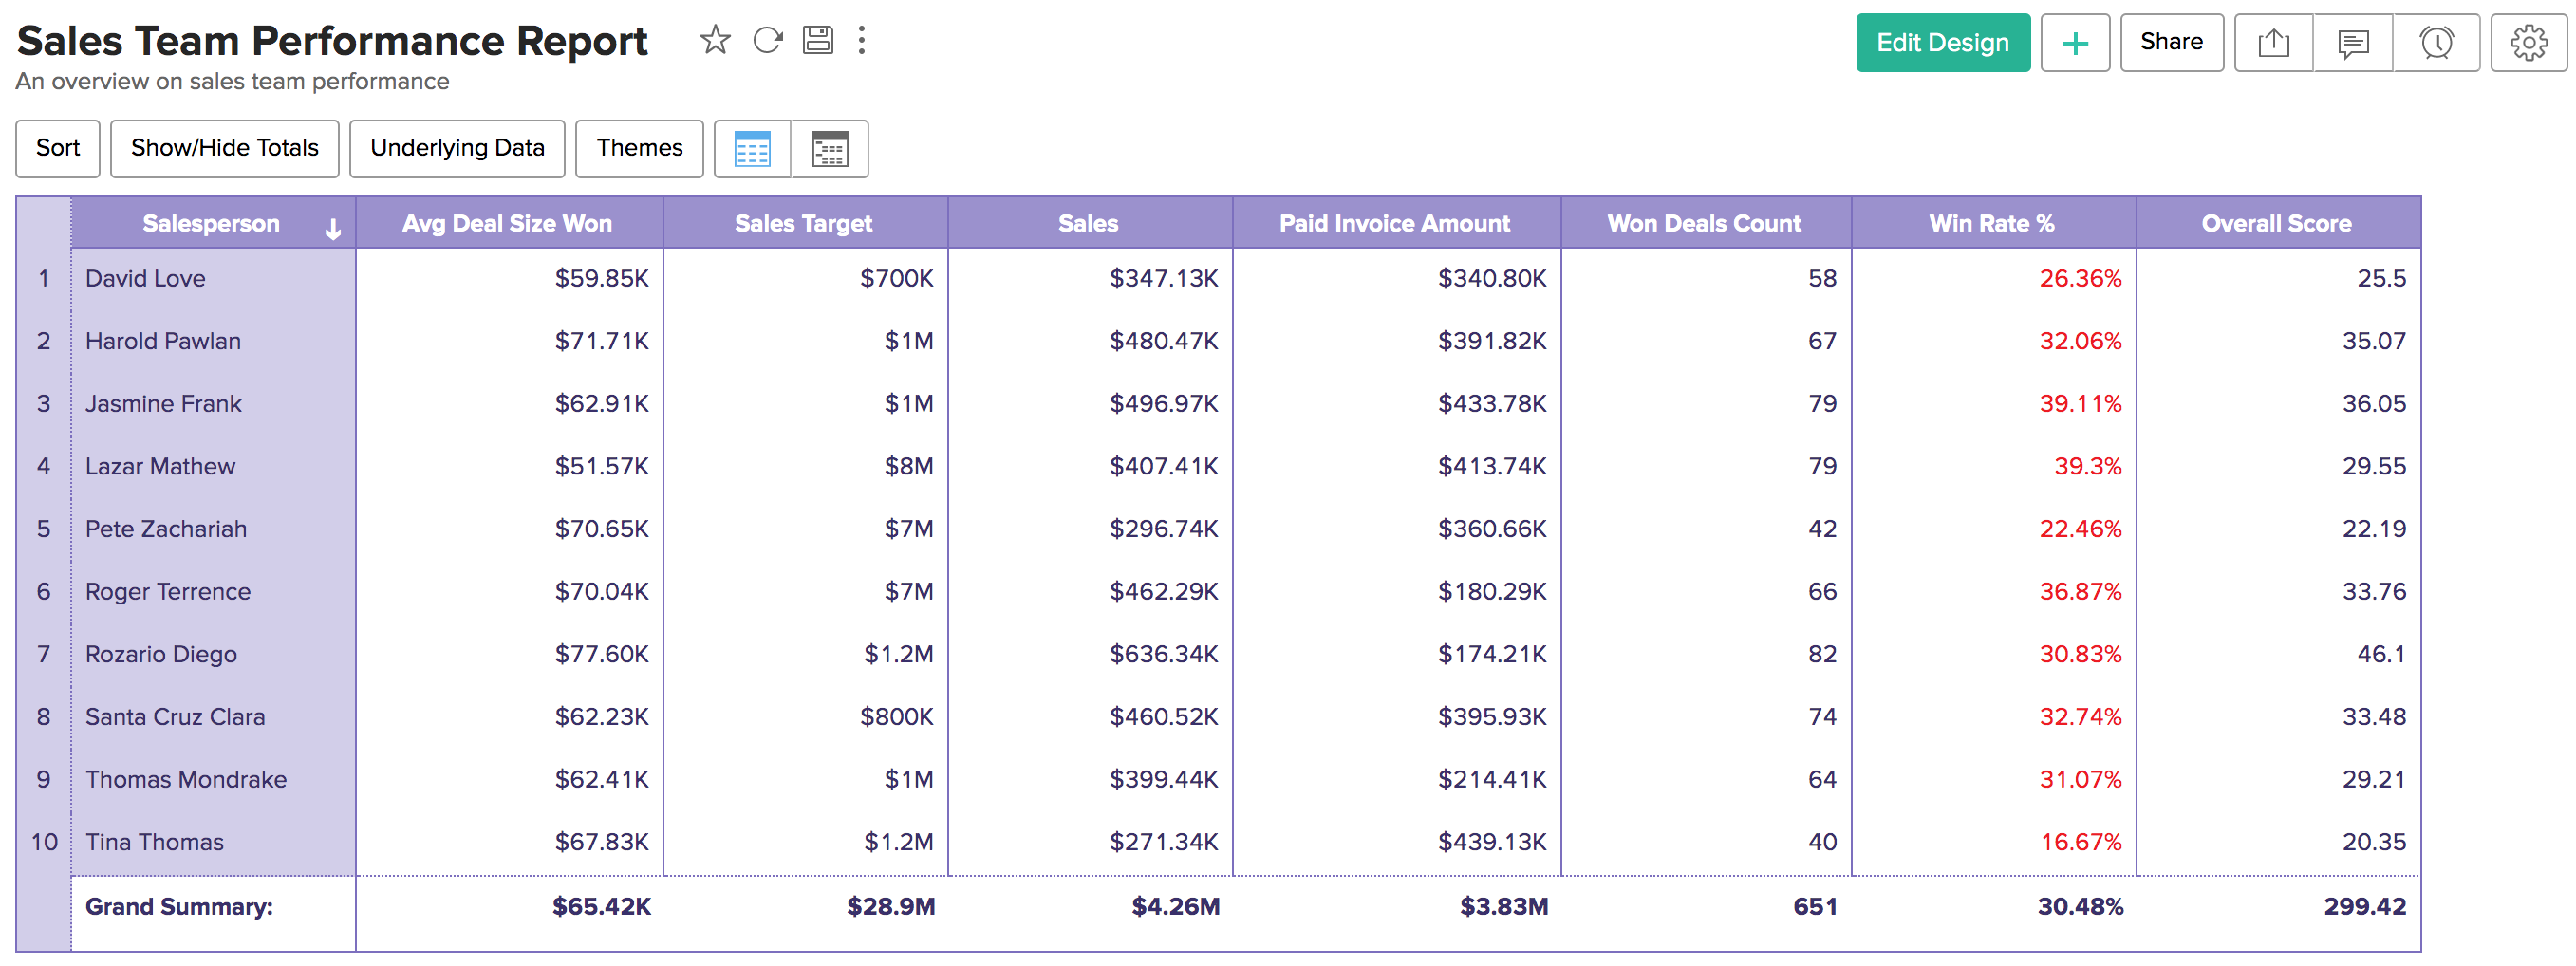Switch to the dark compact table layout
This screenshot has width=2576, height=966.
tap(829, 149)
